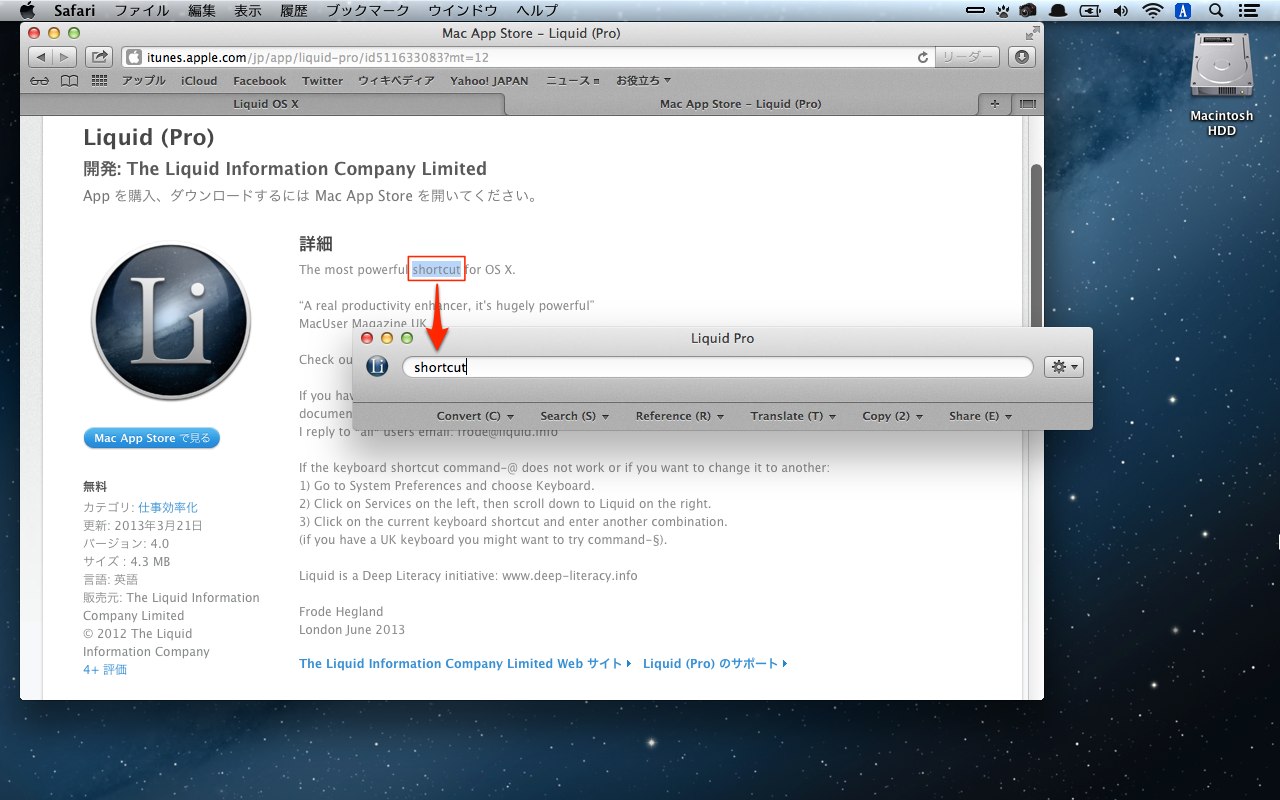Open the 表示 menu

coord(248,11)
